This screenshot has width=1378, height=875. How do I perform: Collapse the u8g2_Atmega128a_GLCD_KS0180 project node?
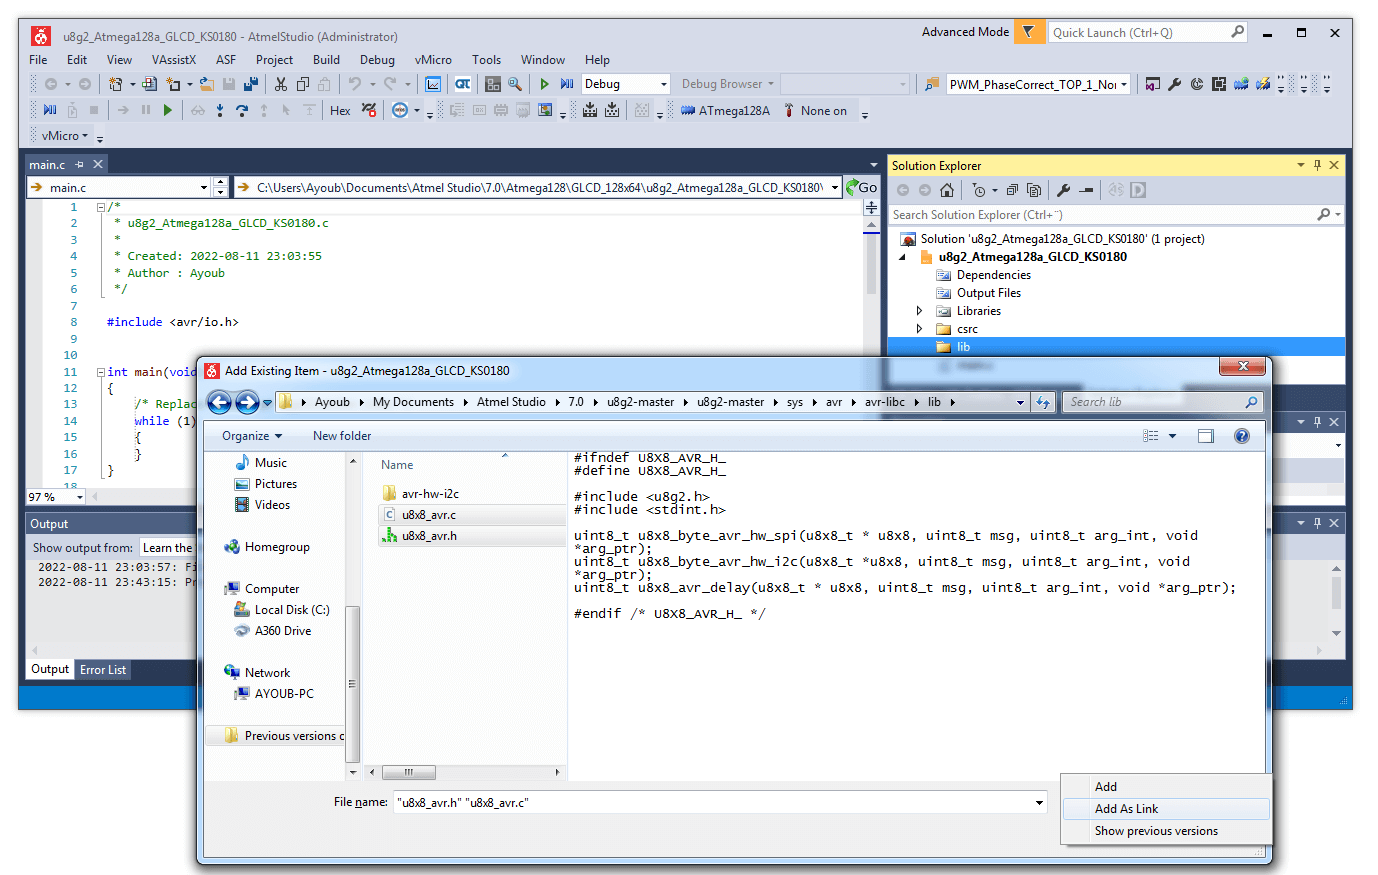click(x=903, y=257)
